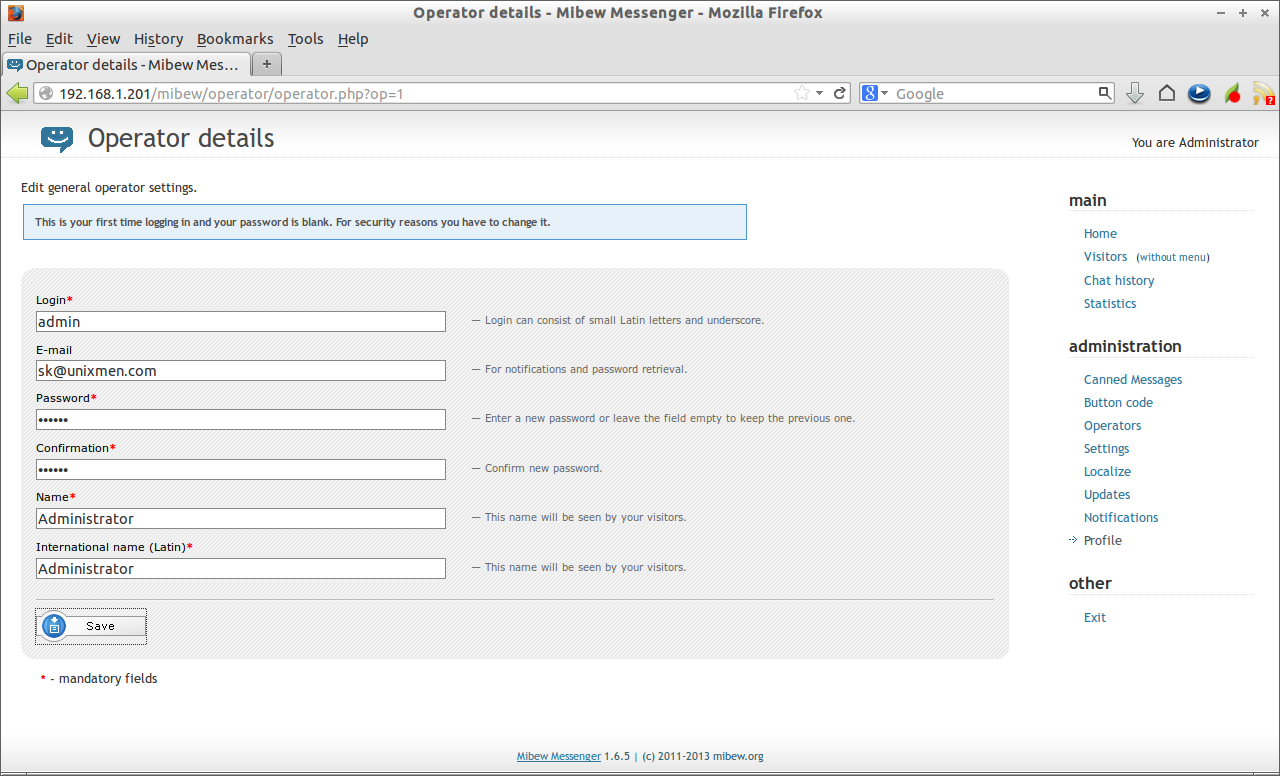Maximize the Firefox window
The width and height of the screenshot is (1280, 776).
(1243, 13)
